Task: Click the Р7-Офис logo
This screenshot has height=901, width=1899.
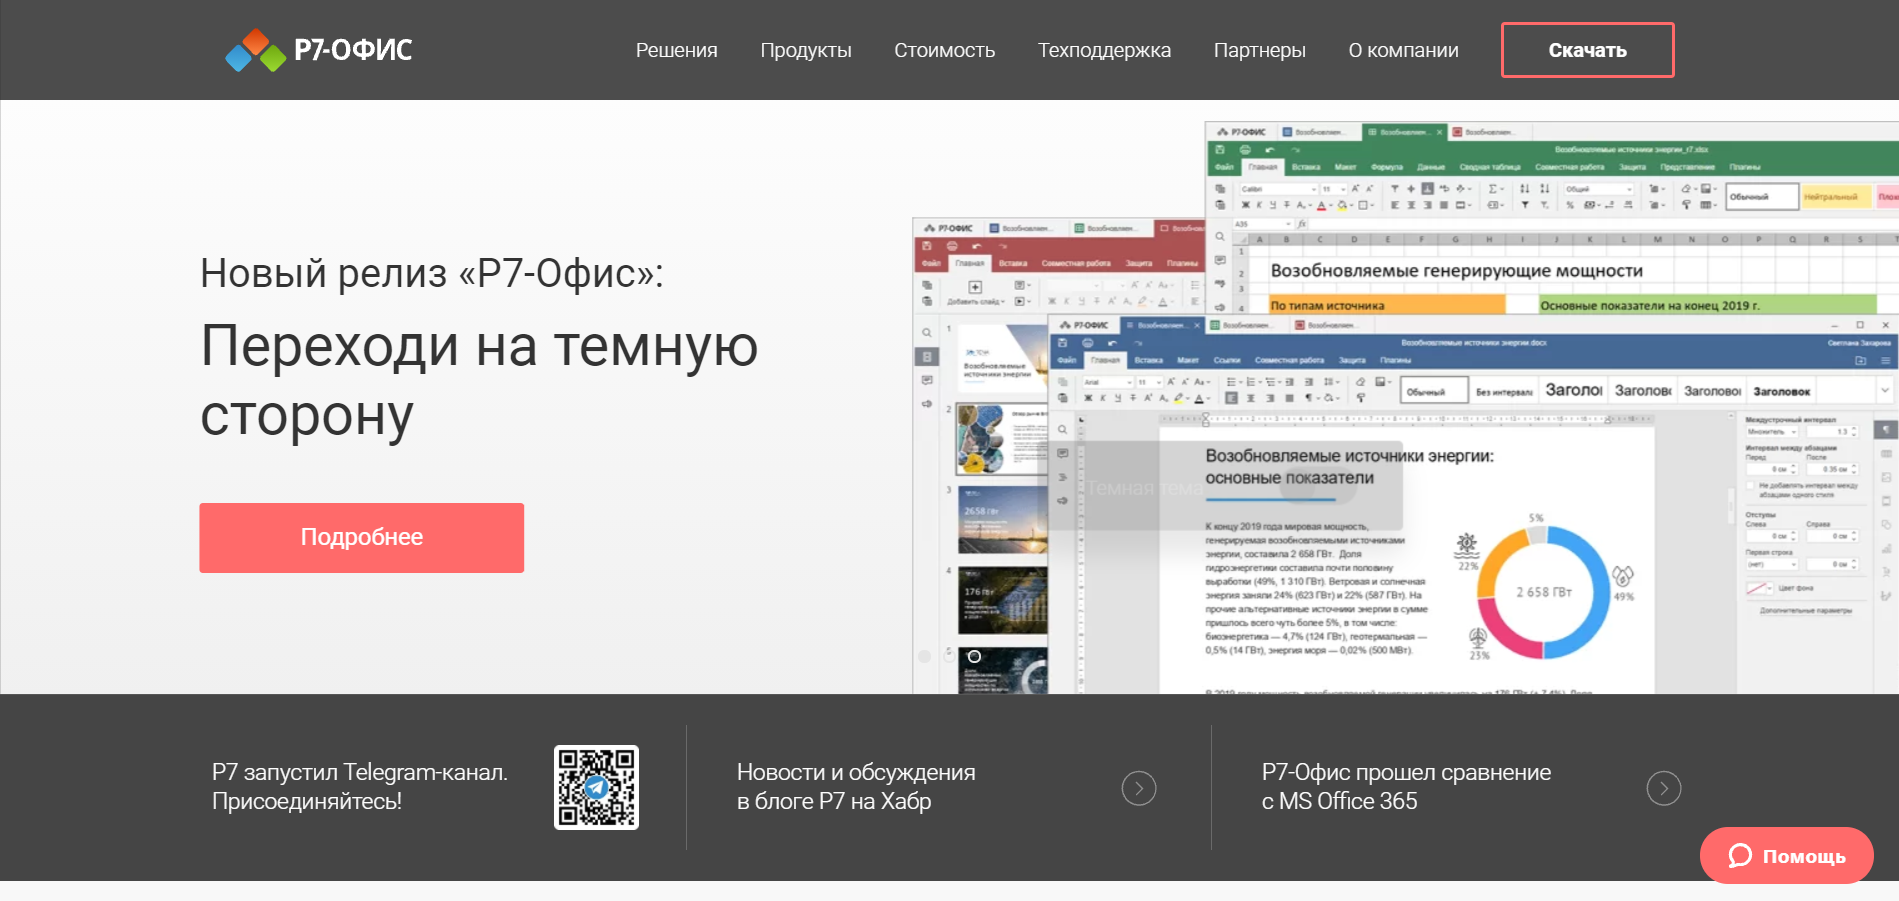Action: point(319,50)
